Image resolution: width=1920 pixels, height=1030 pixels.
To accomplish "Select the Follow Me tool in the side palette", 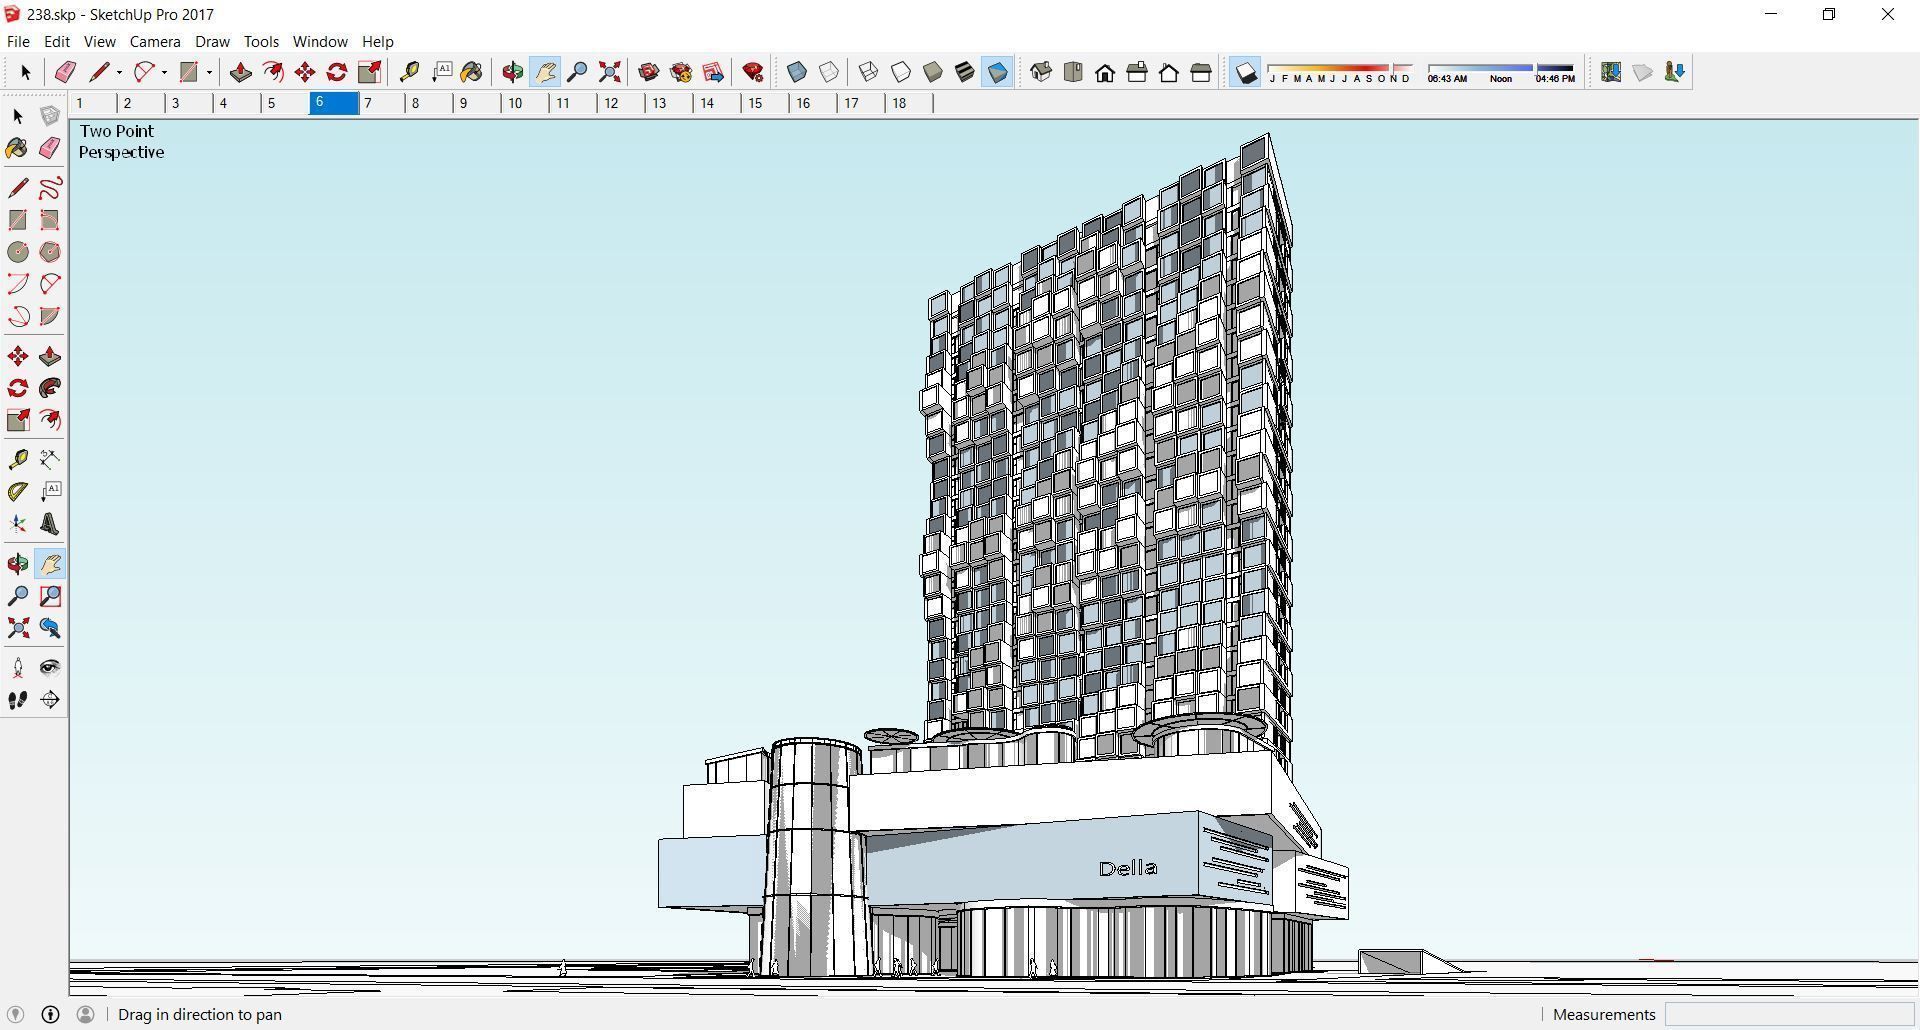I will coord(50,388).
